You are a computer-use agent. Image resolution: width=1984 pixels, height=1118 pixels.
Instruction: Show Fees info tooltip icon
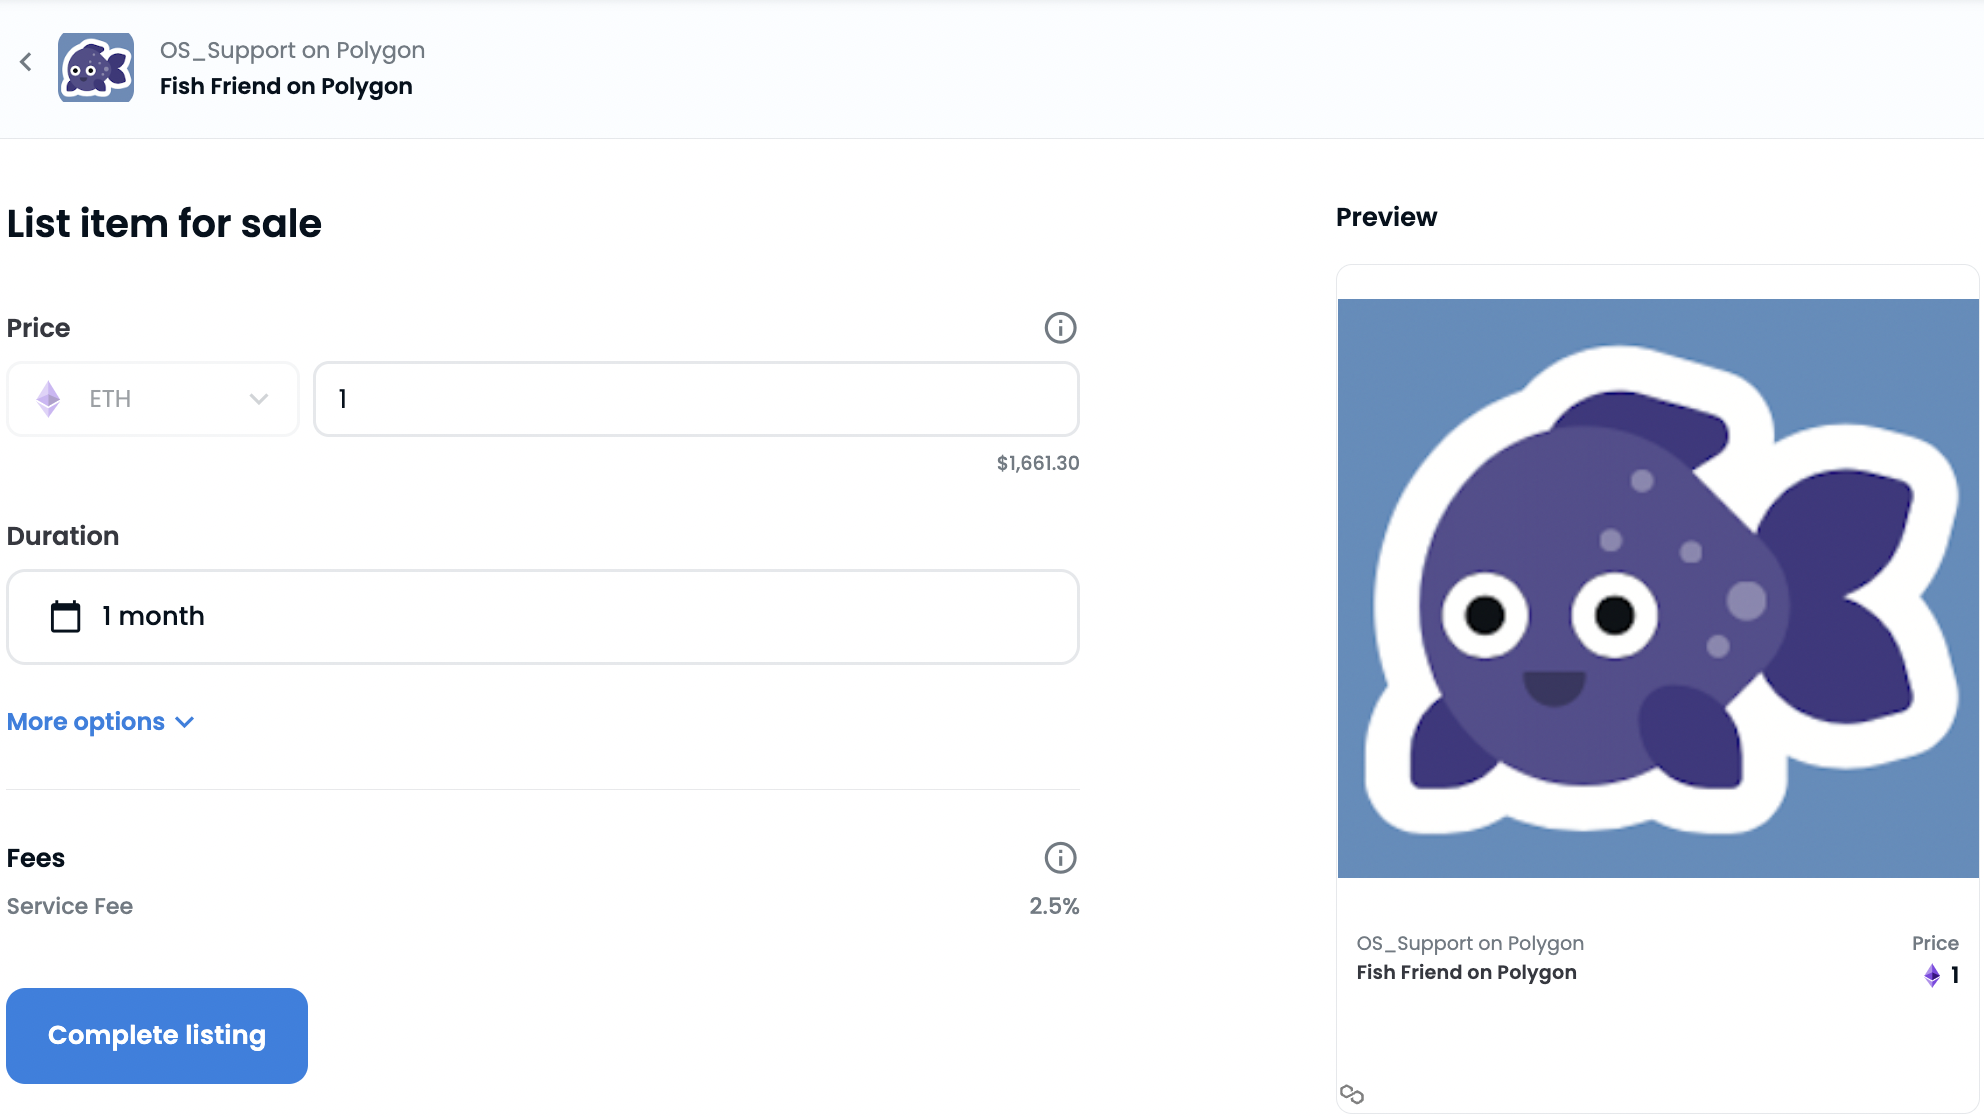(x=1060, y=858)
